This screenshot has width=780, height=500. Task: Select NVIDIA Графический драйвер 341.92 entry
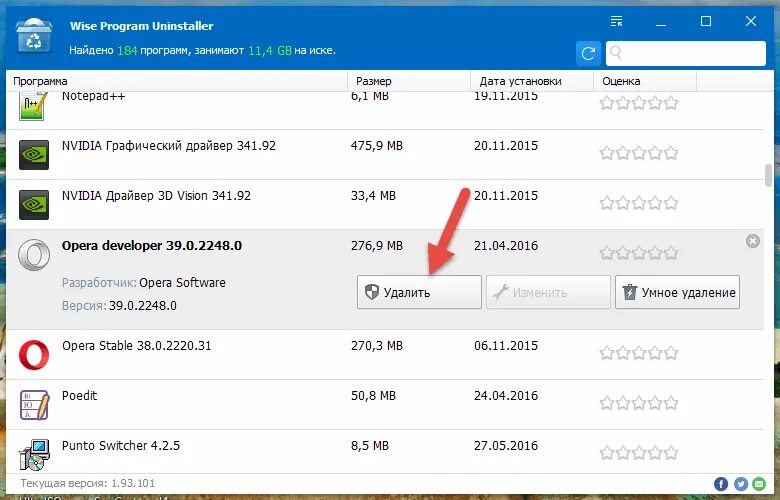[x=169, y=146]
